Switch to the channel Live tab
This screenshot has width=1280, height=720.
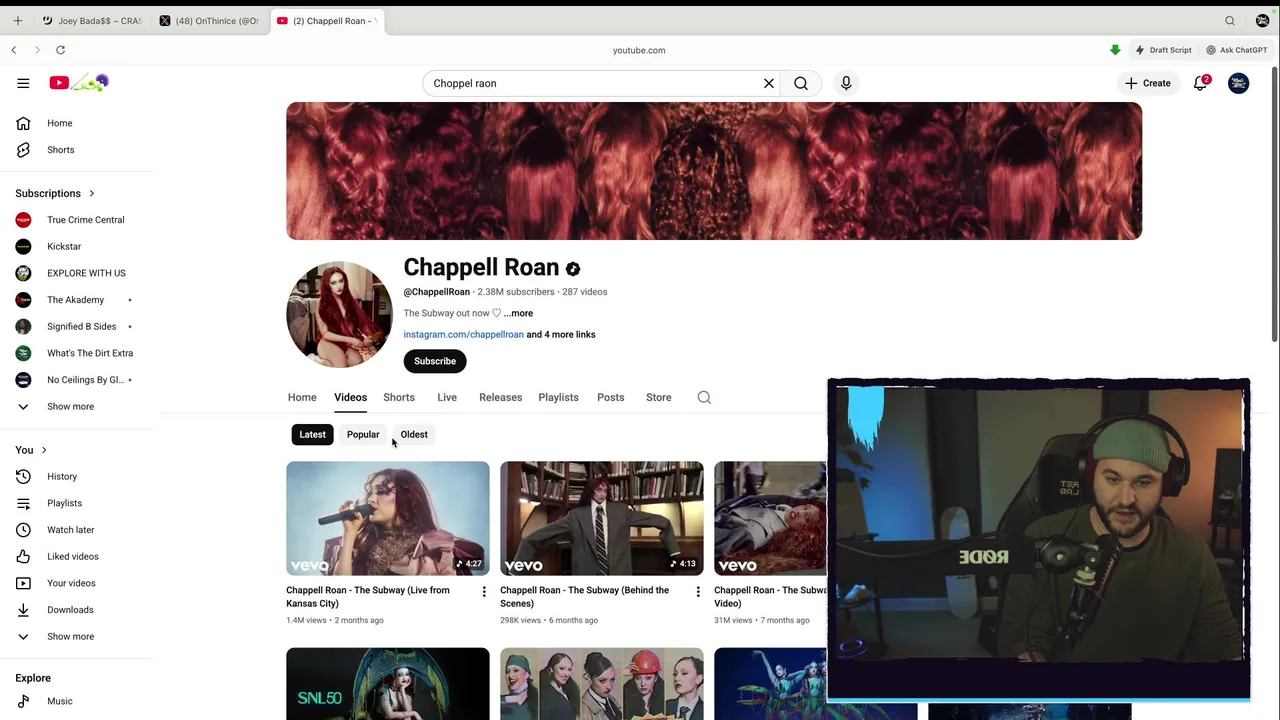447,397
